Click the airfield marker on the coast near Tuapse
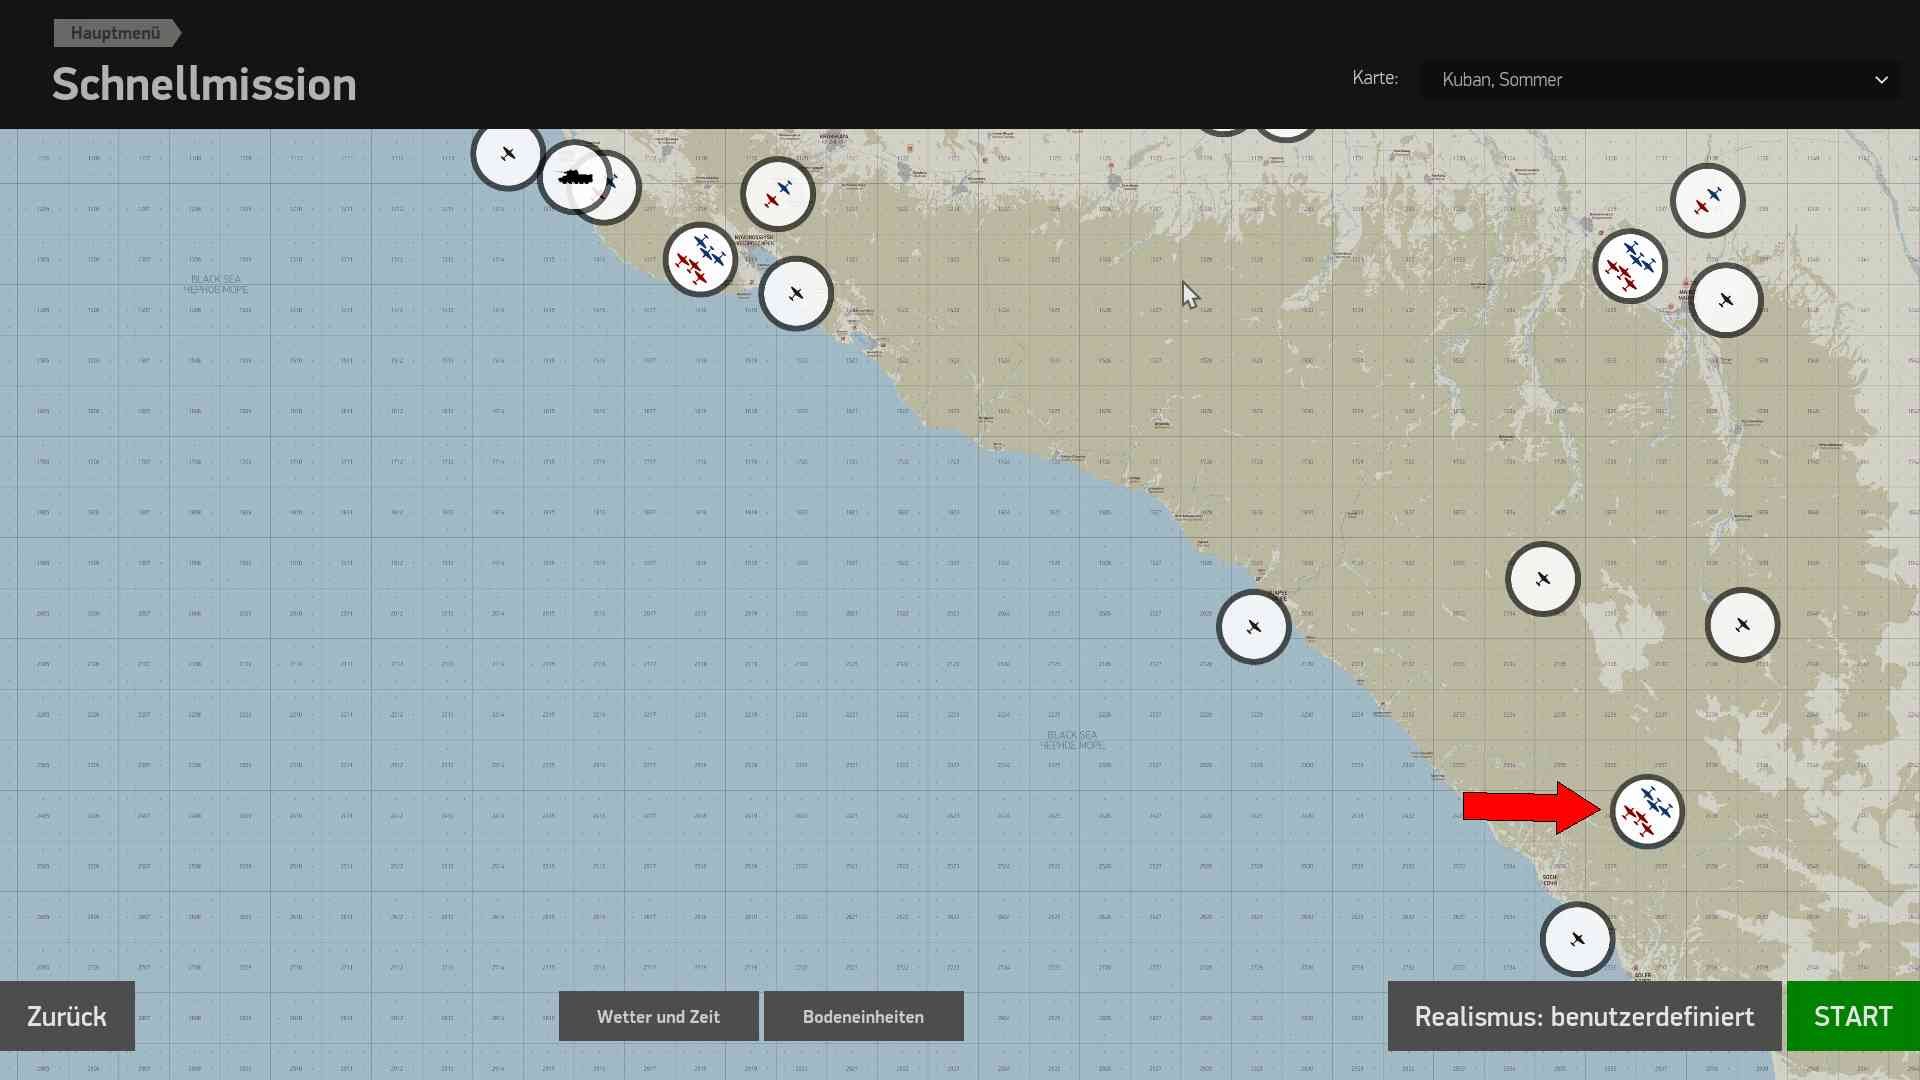 click(x=1254, y=627)
